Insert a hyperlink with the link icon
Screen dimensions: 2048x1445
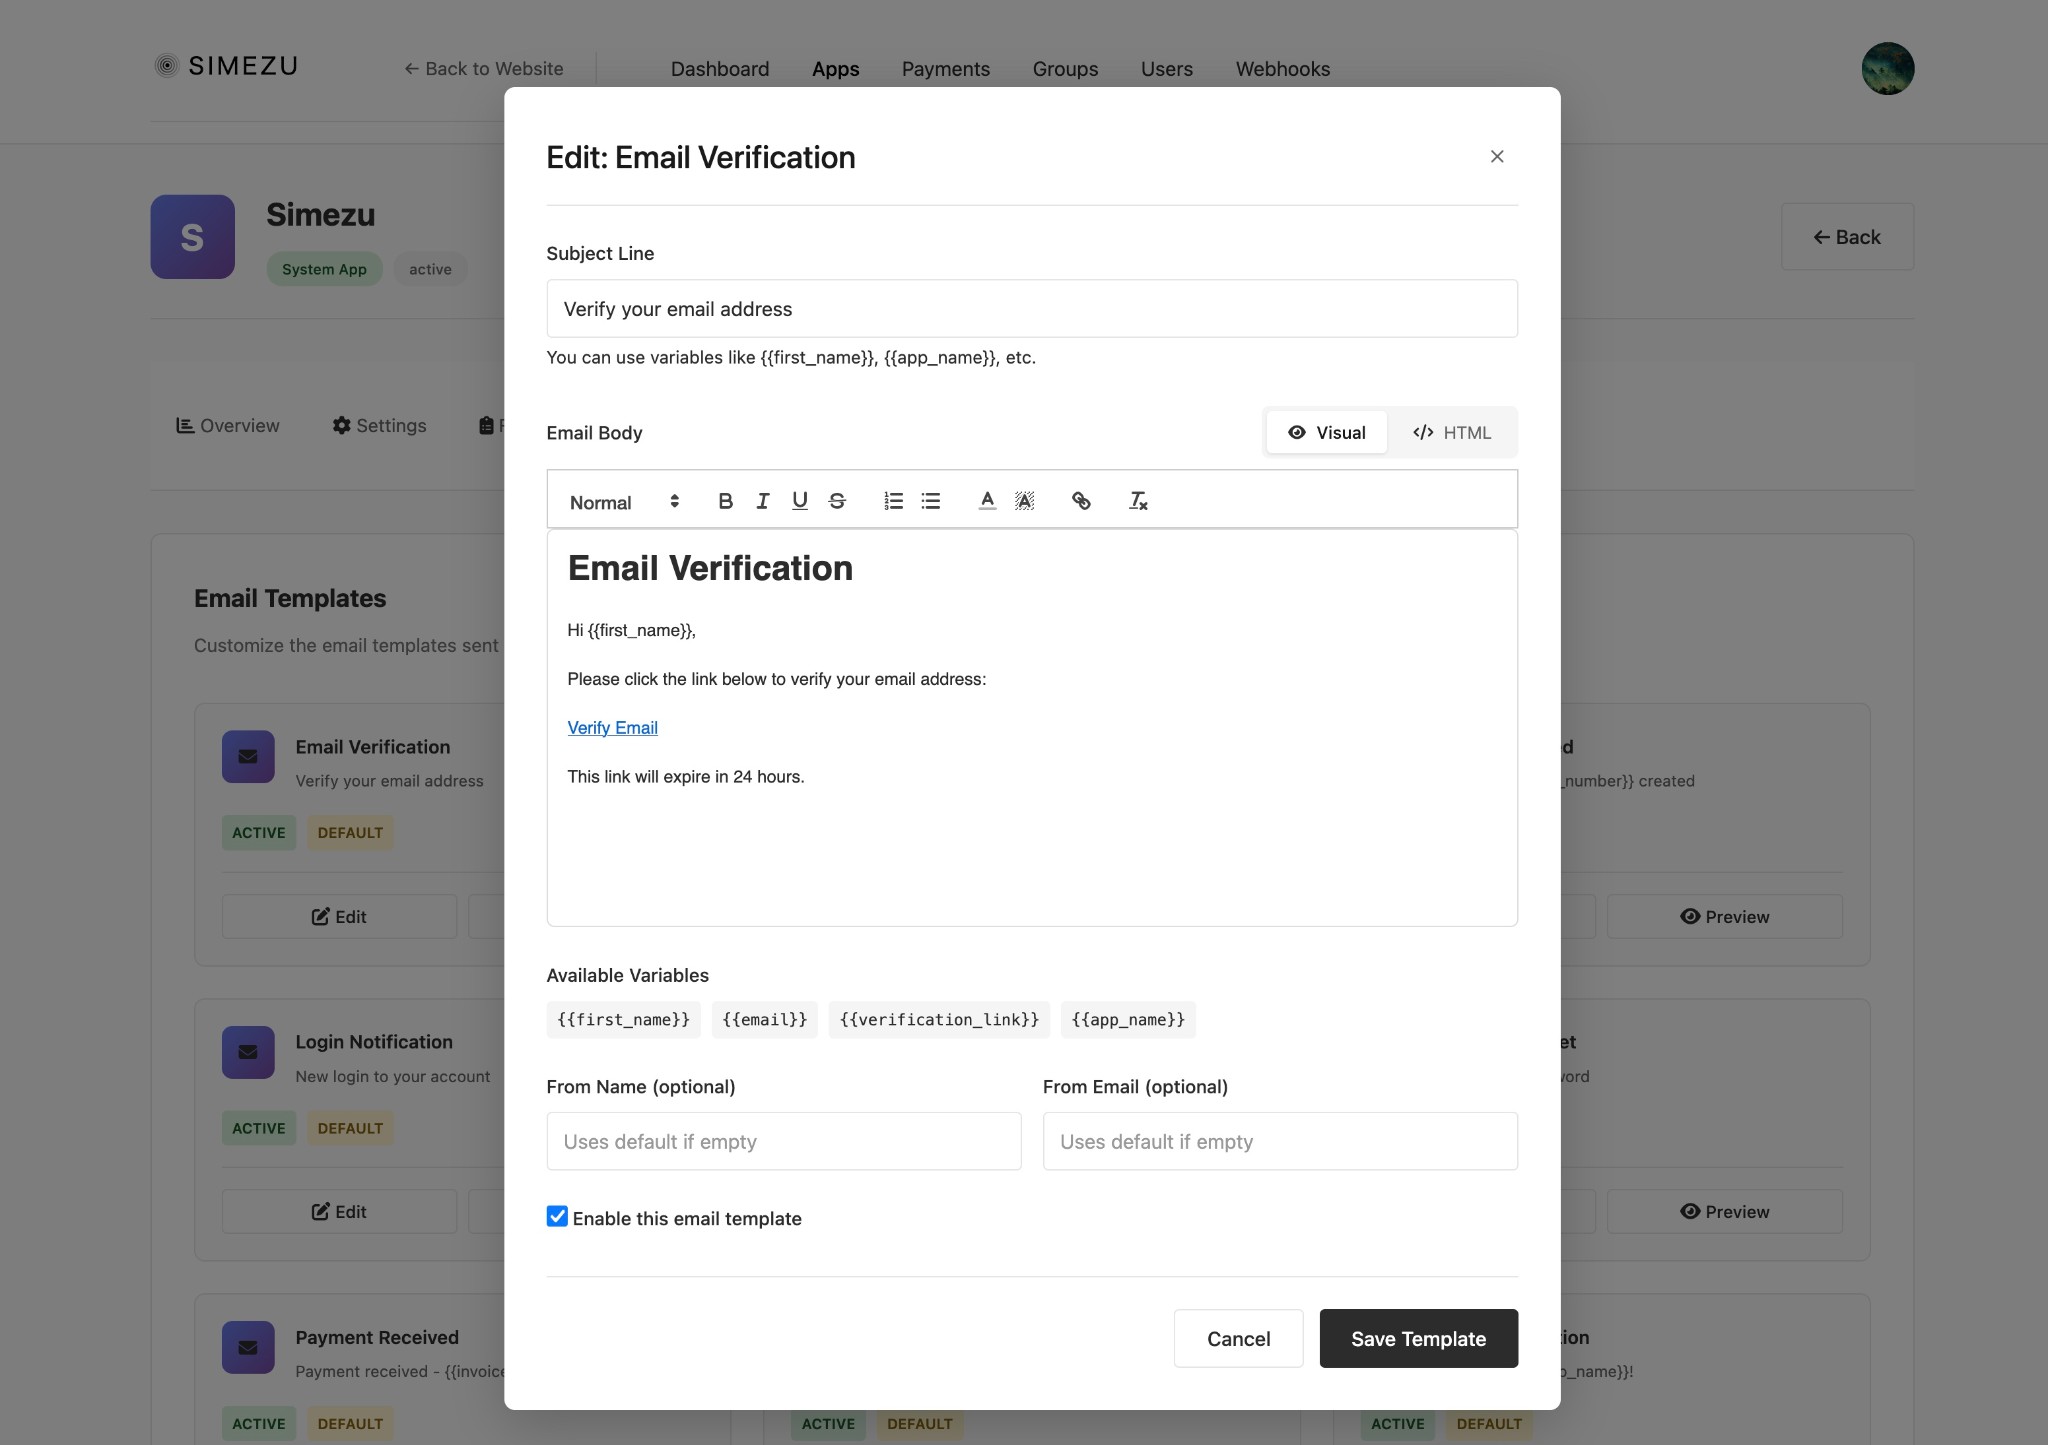click(x=1081, y=501)
